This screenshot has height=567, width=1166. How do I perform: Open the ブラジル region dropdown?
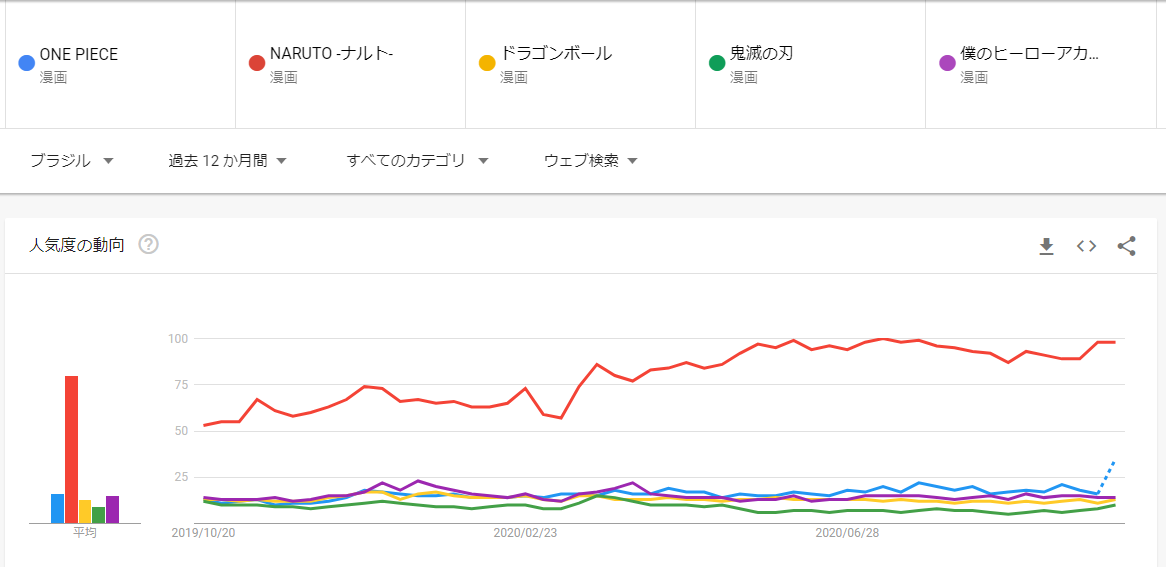72,161
